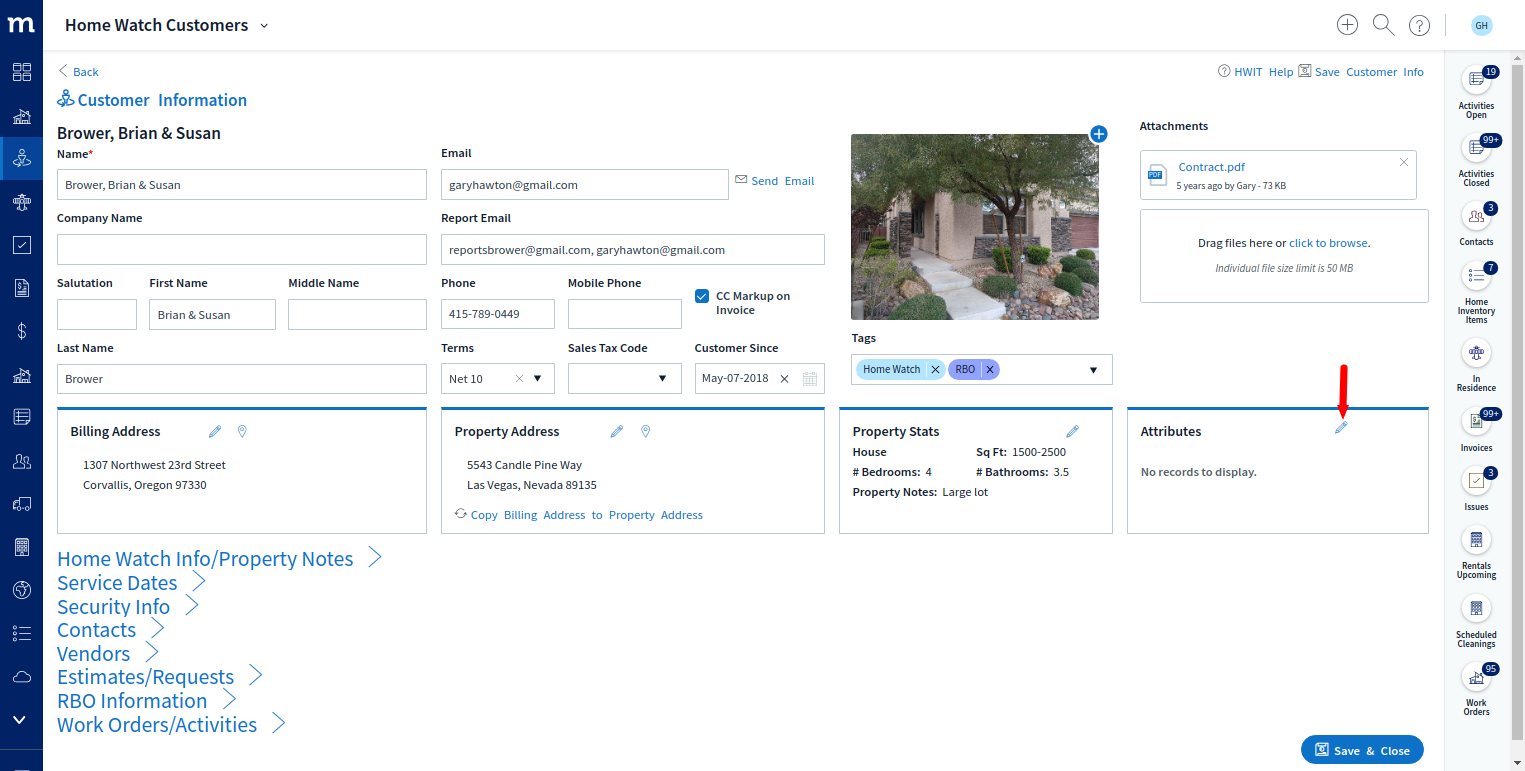Open the Sales Tax Code dropdown
The image size is (1525, 771).
coord(662,379)
